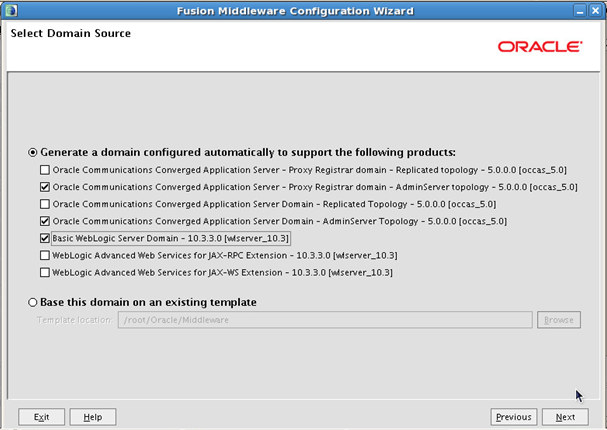Click the Oracle logo
This screenshot has width=607, height=430.
click(x=539, y=46)
